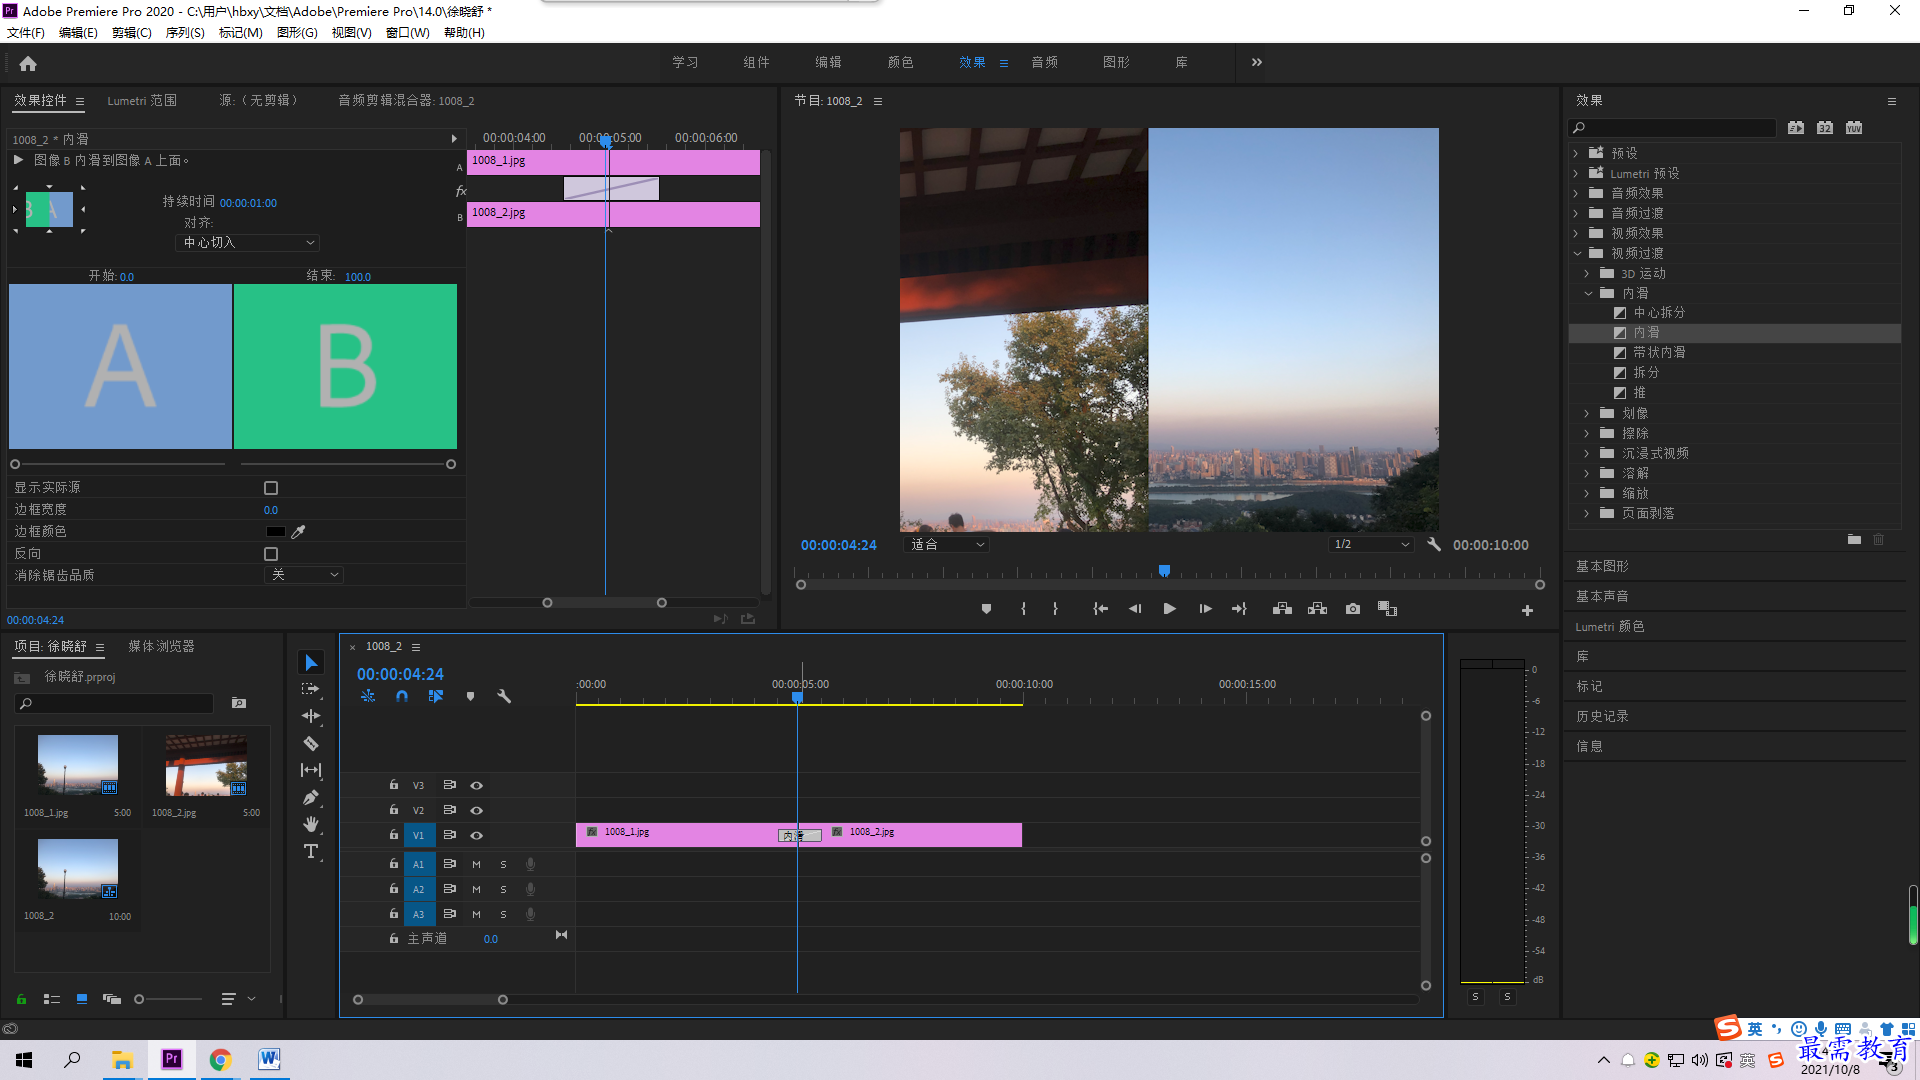Click the Add Marker button in monitor
This screenshot has width=1920, height=1080.
(986, 609)
